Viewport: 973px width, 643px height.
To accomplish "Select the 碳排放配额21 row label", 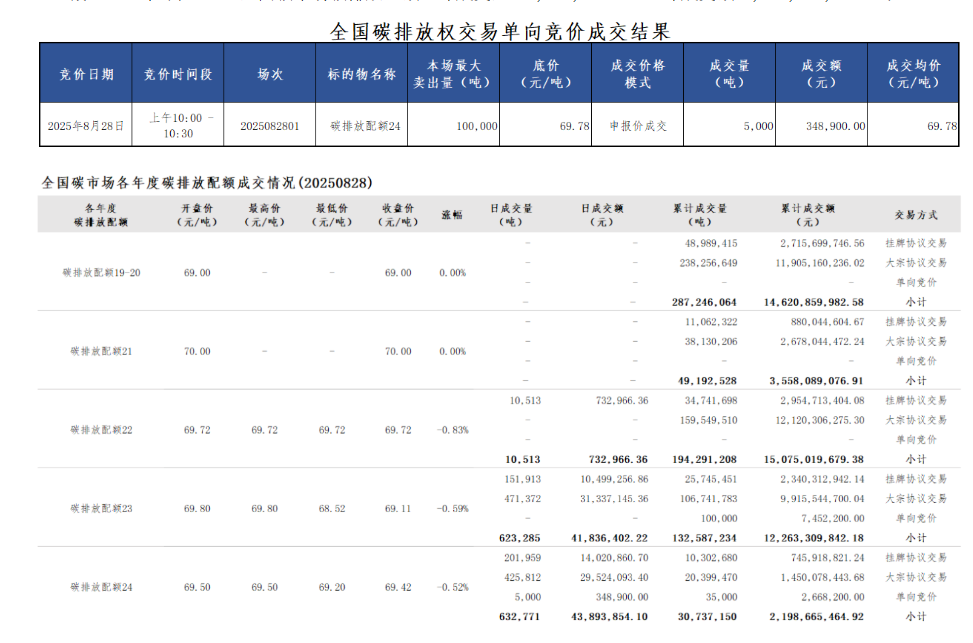I will 100,351.
